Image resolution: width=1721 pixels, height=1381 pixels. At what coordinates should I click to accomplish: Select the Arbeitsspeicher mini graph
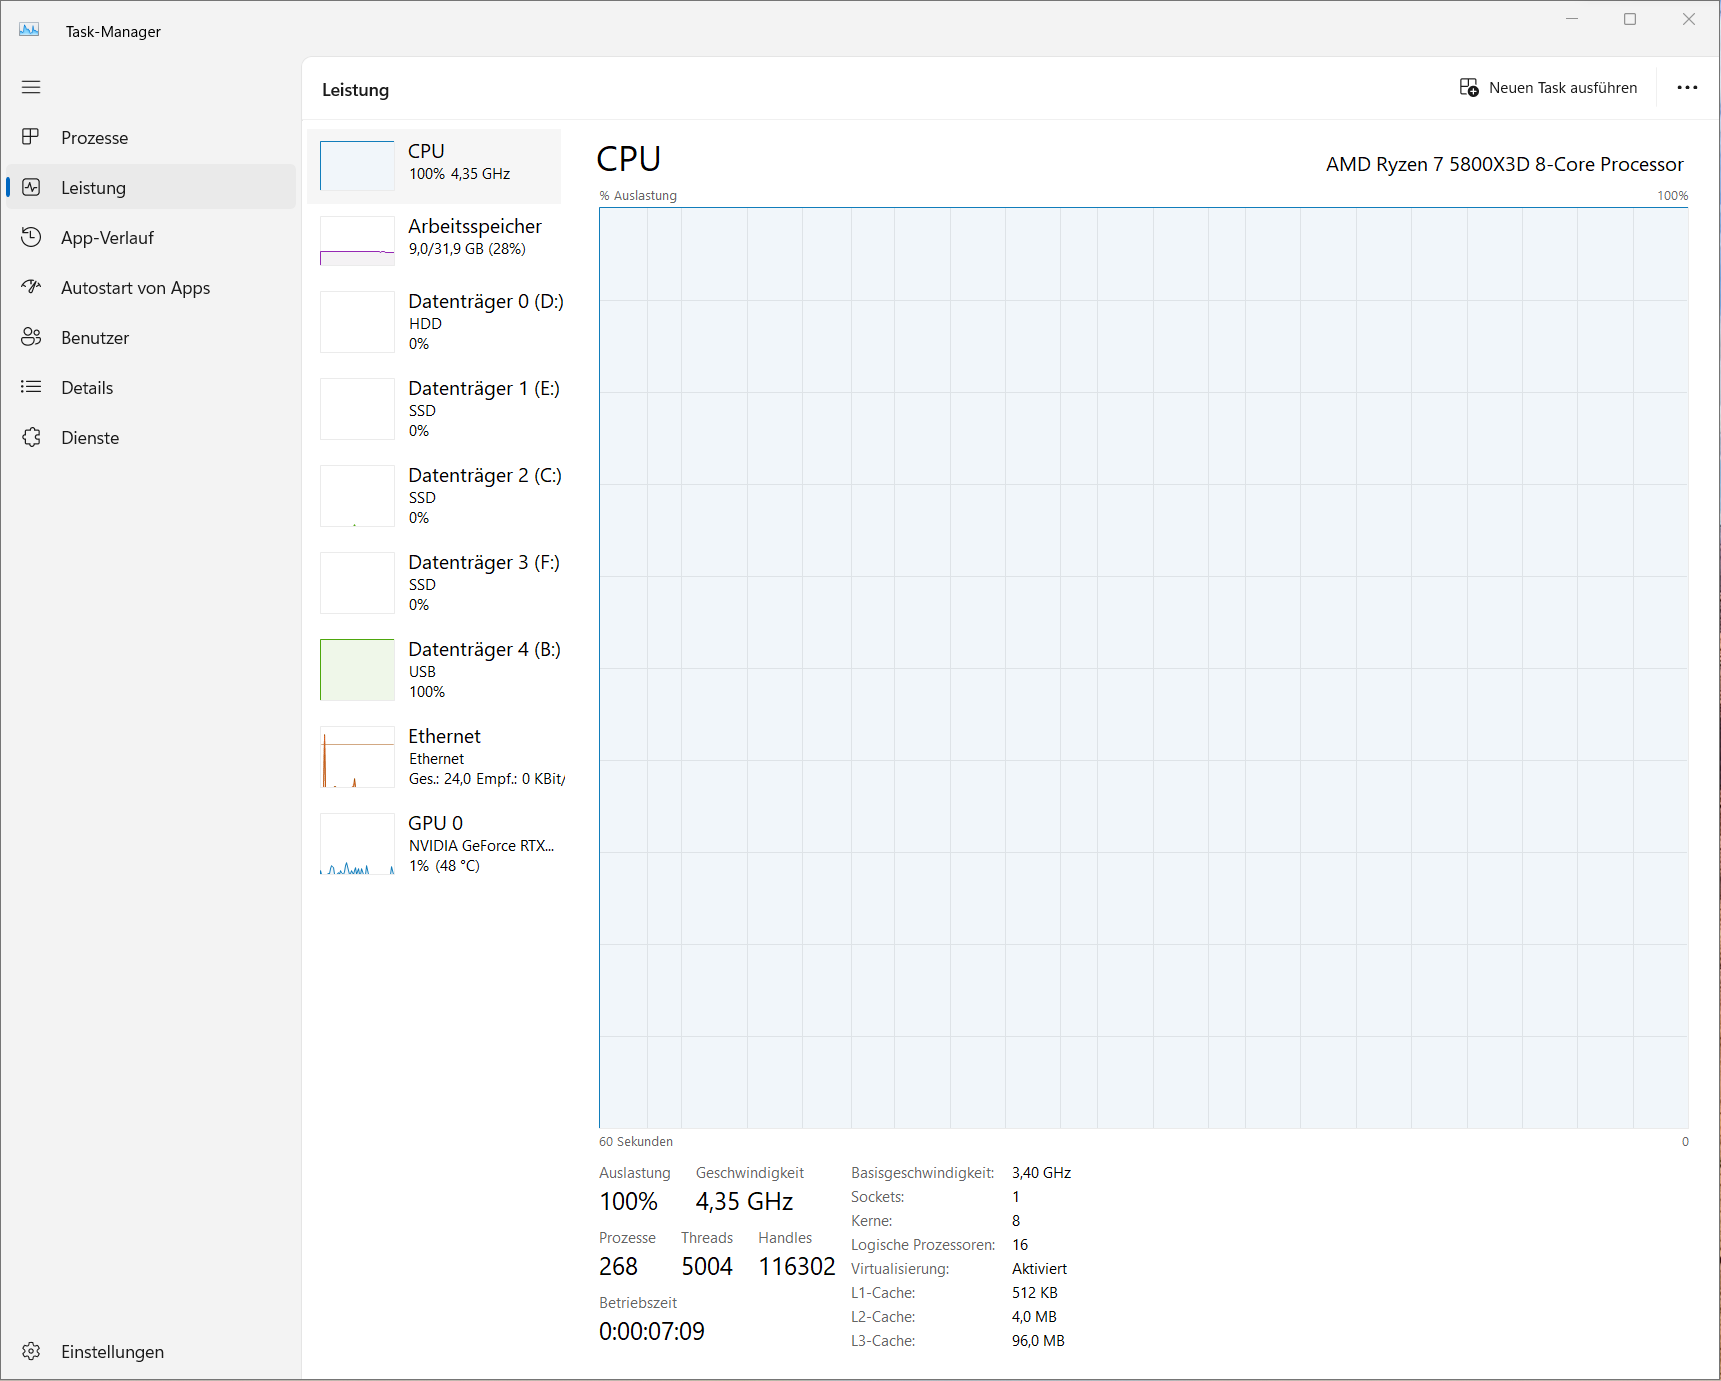point(357,241)
